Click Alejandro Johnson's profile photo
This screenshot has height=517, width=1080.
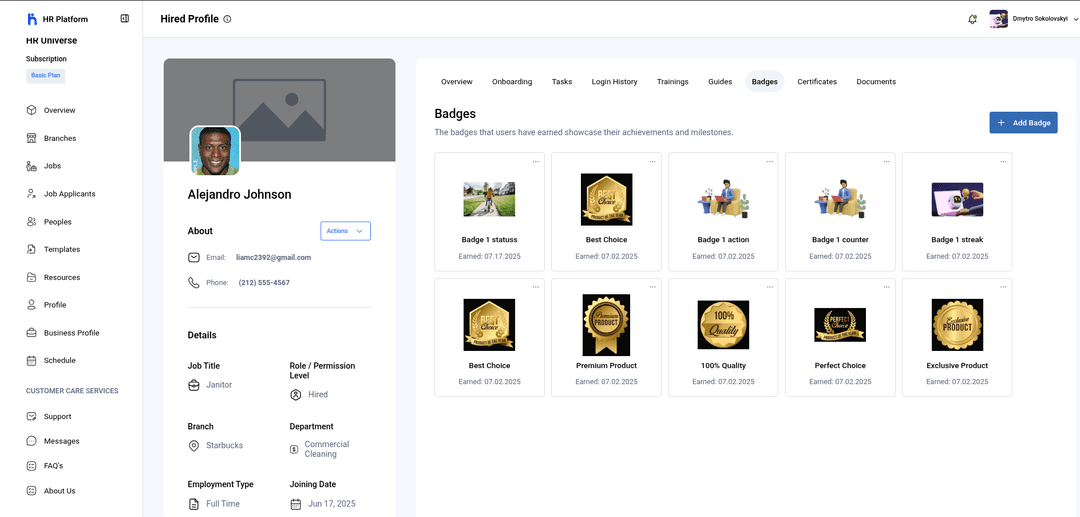[x=215, y=150]
